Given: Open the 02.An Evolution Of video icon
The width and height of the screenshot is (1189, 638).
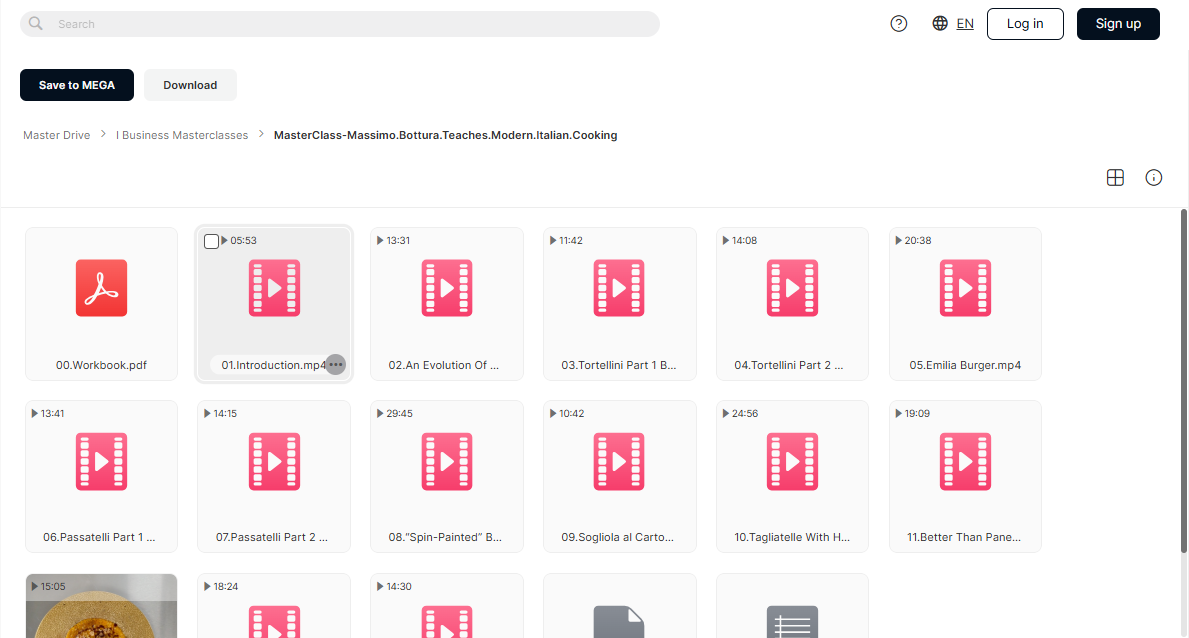Looking at the screenshot, I should point(447,288).
